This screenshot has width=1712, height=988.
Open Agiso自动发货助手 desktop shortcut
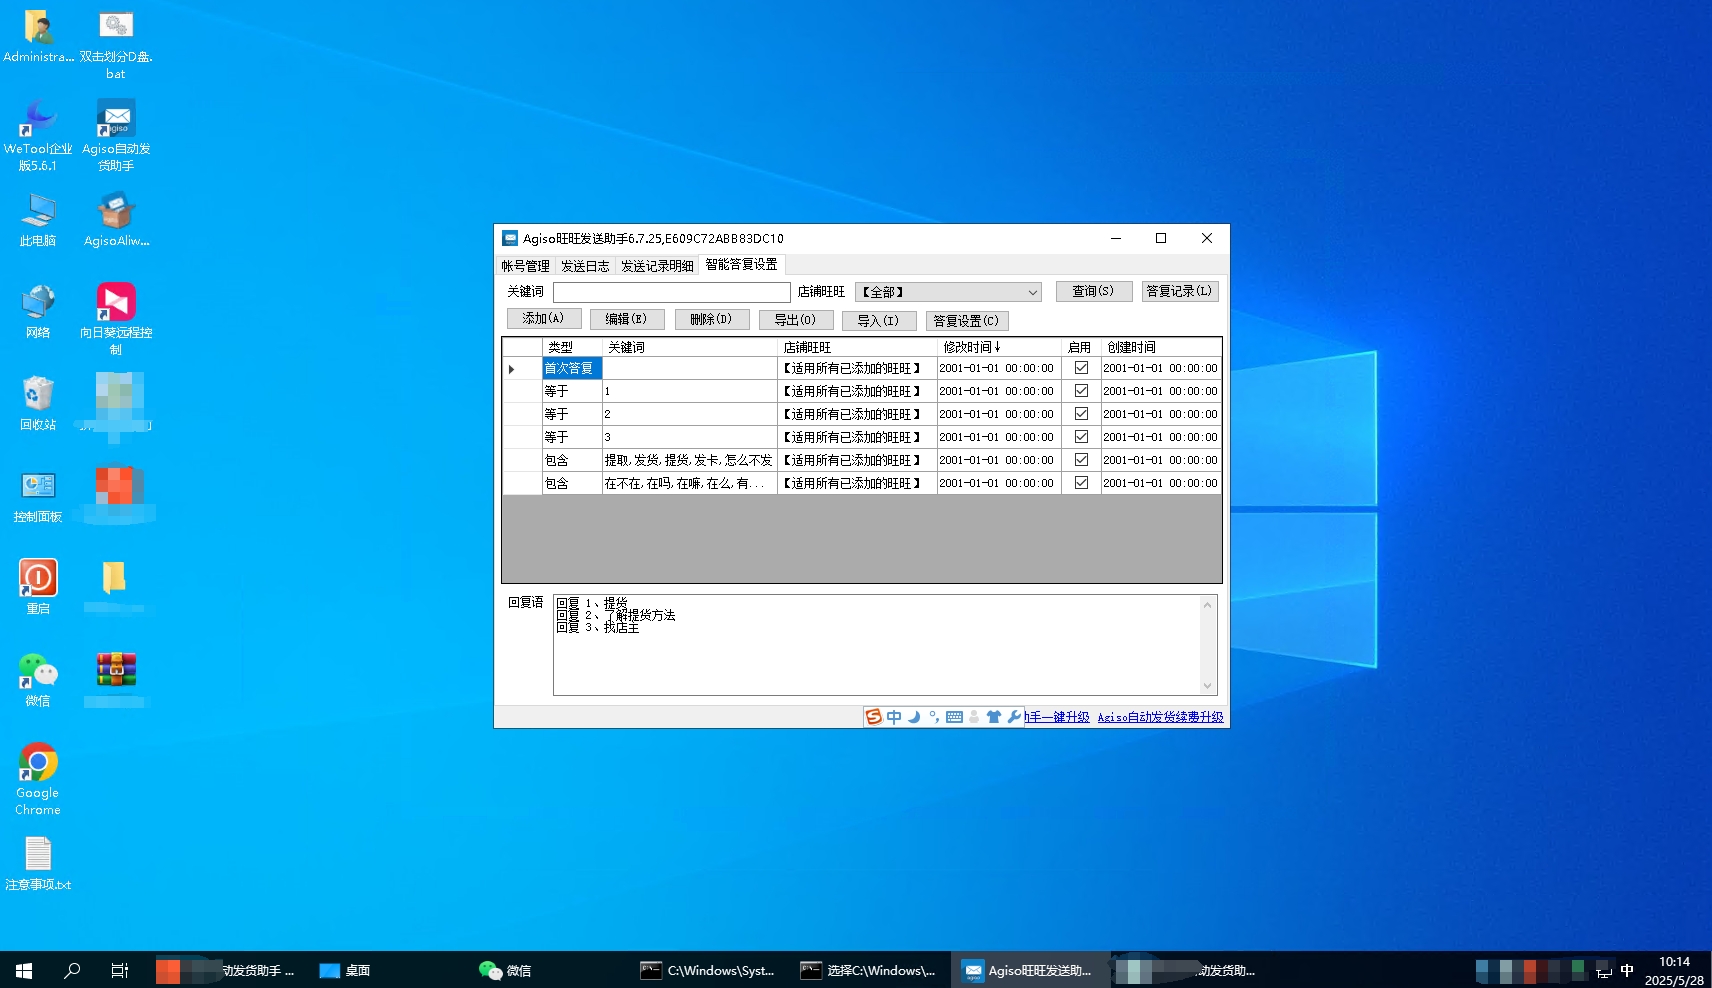(x=116, y=136)
